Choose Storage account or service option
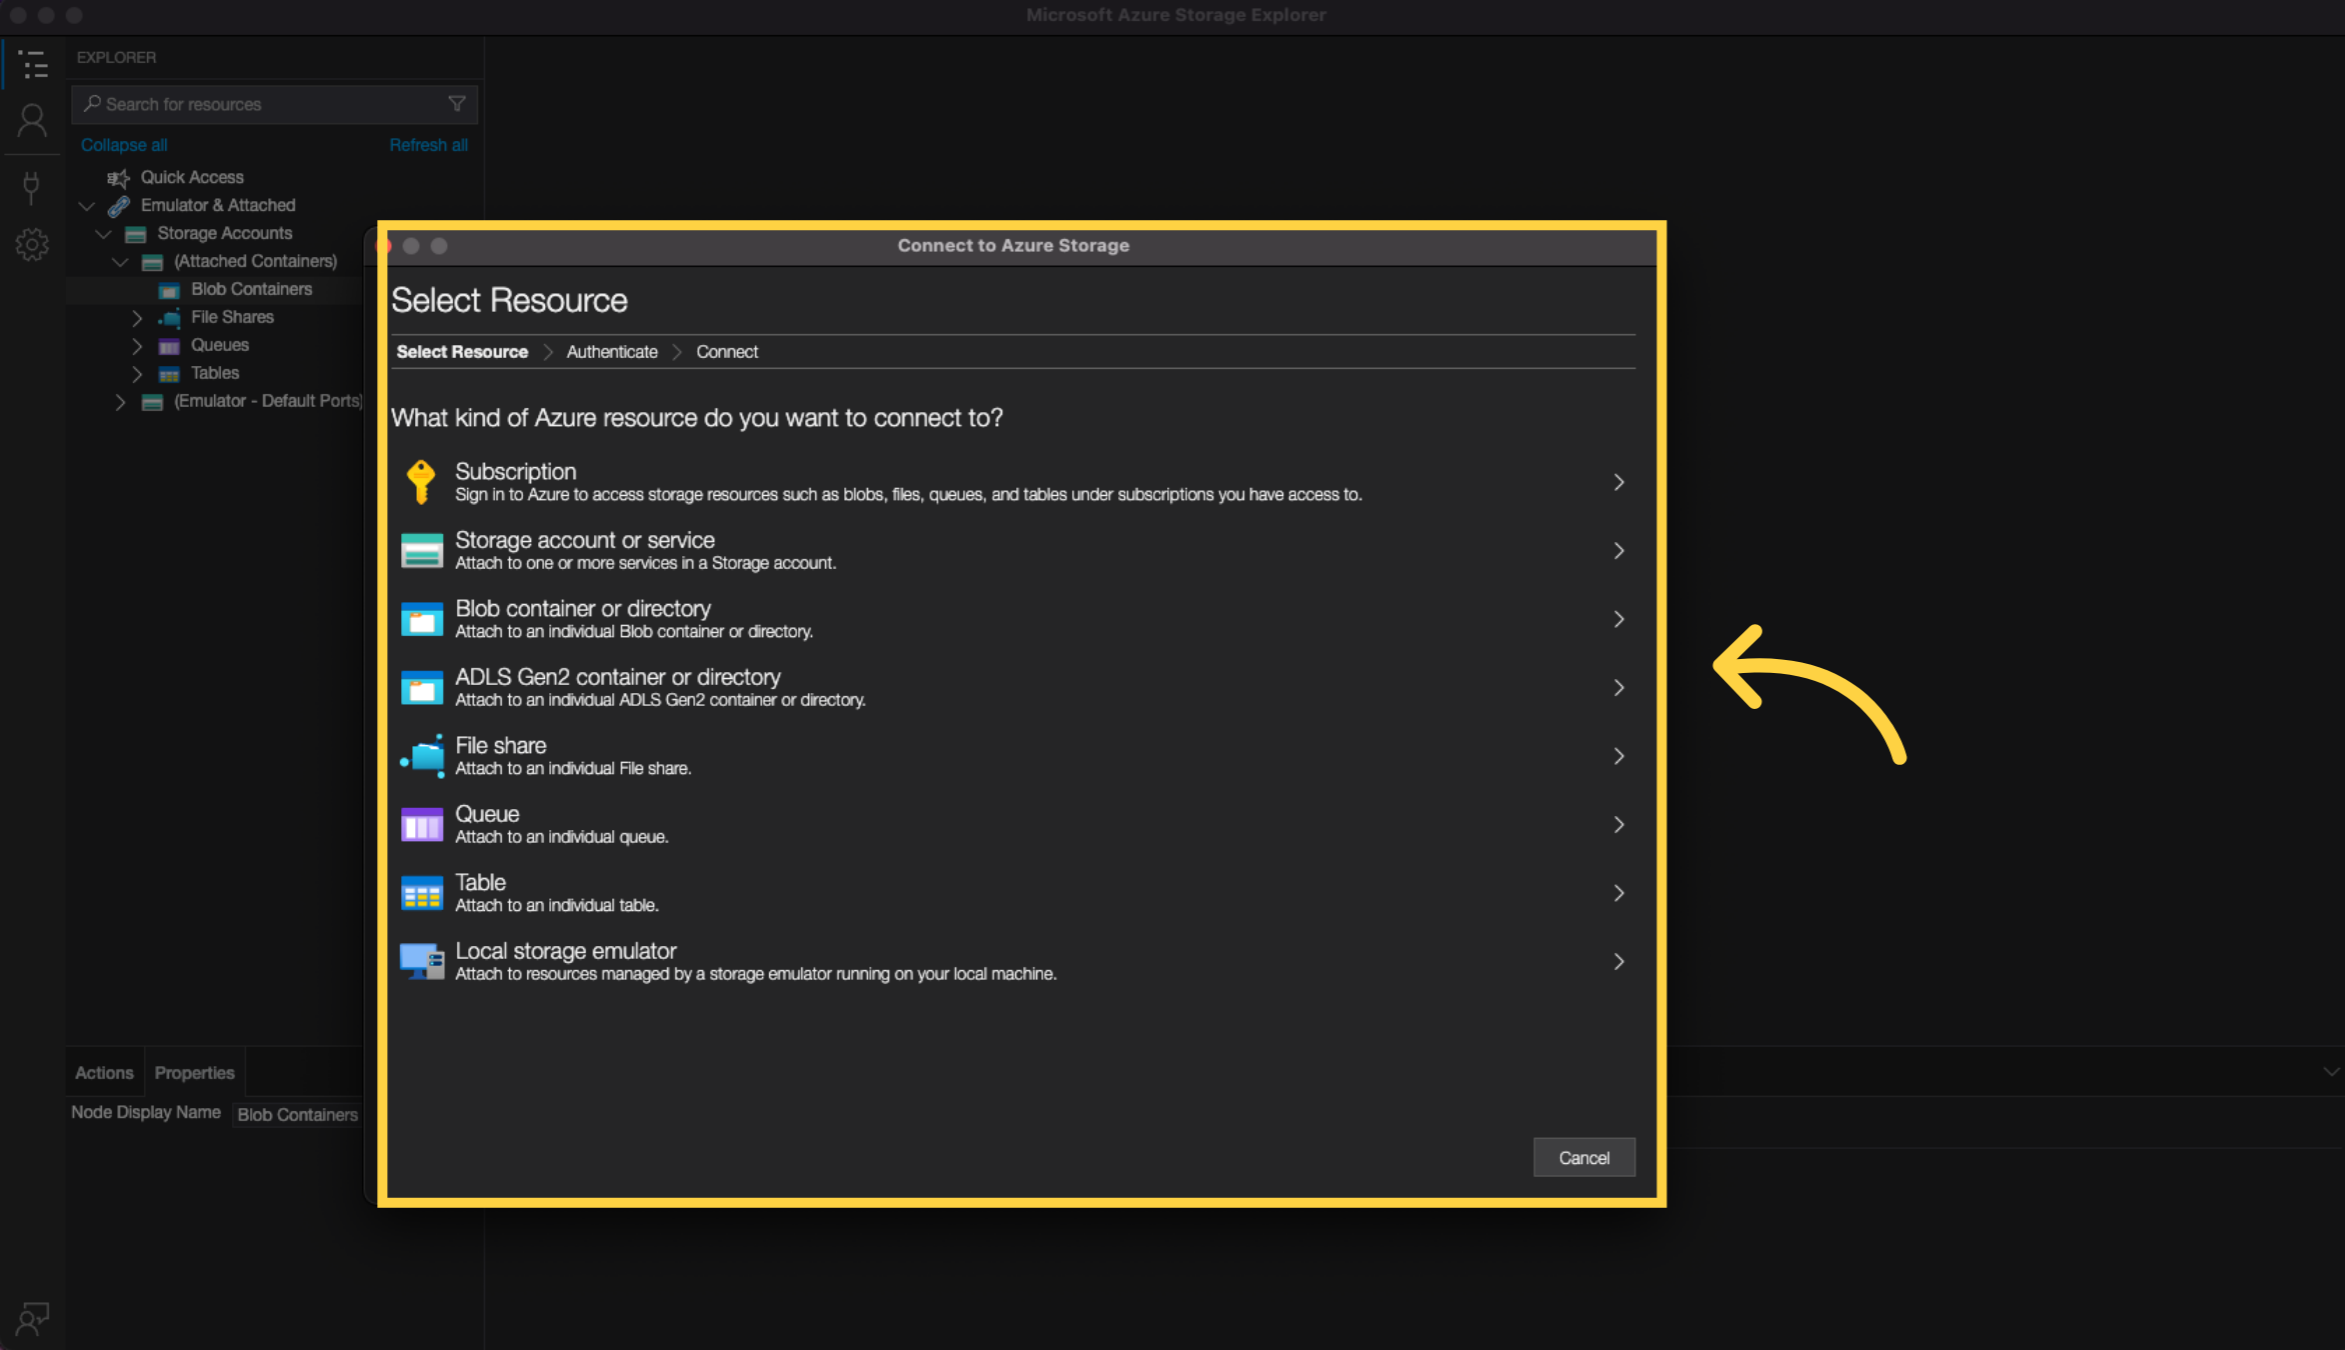Screen dimensions: 2345x1350 585,540
